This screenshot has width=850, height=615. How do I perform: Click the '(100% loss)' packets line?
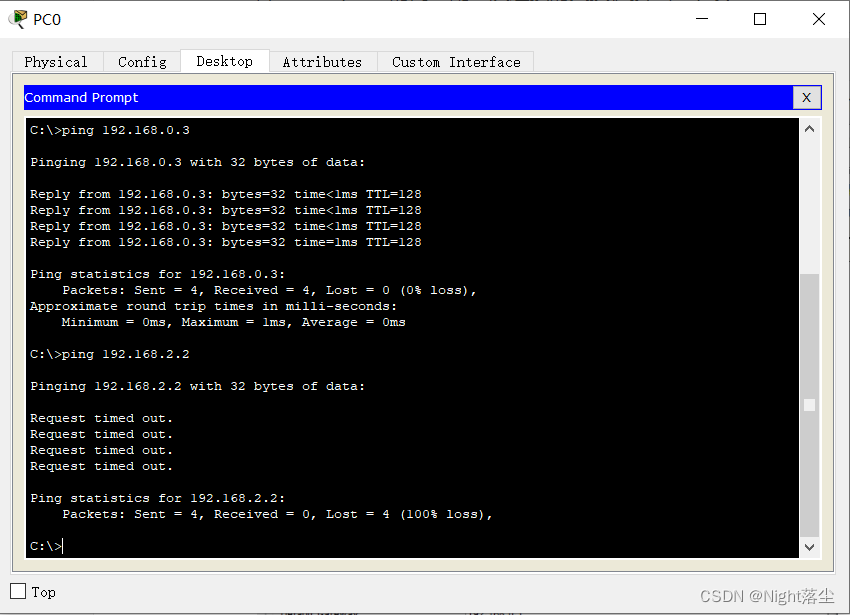[278, 514]
